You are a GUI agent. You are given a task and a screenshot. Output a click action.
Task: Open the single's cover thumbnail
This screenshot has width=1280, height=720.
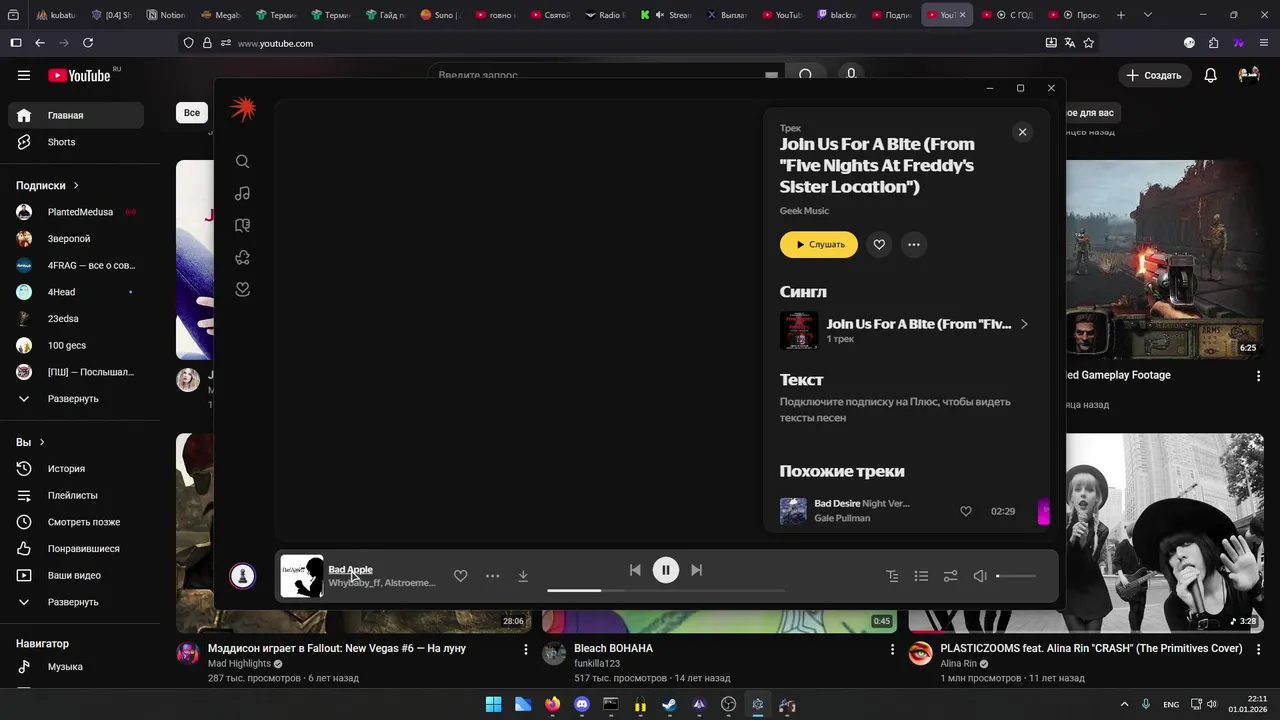pyautogui.click(x=799, y=331)
